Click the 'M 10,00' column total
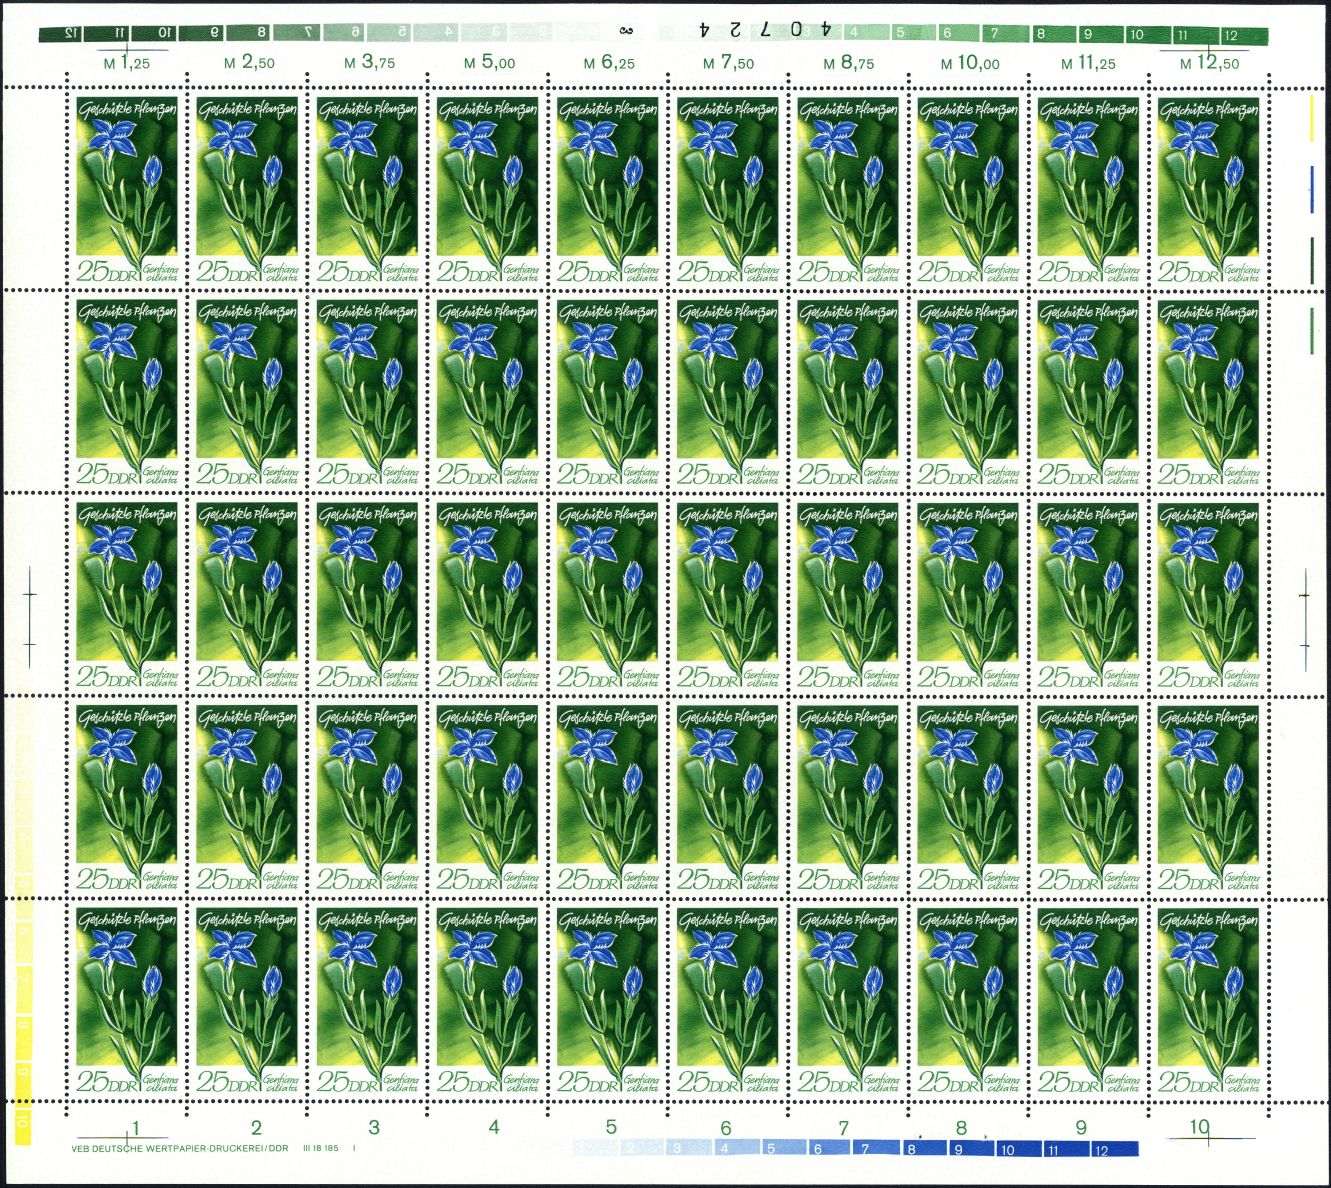The image size is (1331, 1188). (x=969, y=63)
